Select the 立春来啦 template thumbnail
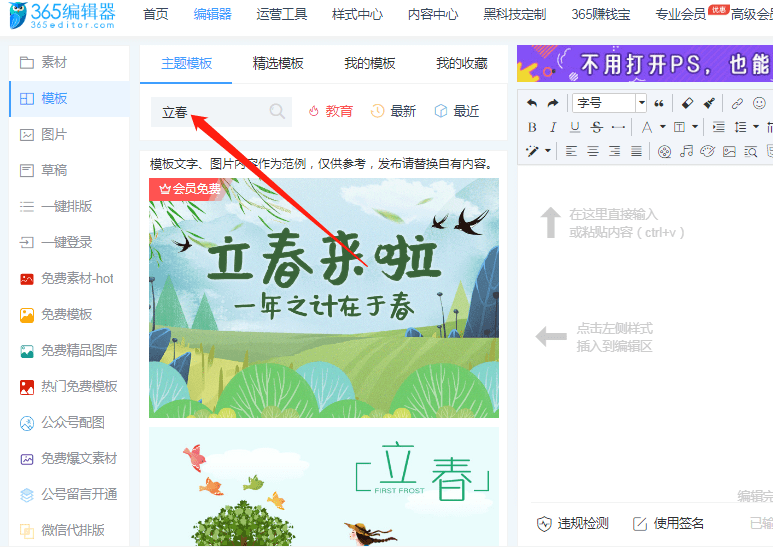This screenshot has width=773, height=547. [324, 298]
